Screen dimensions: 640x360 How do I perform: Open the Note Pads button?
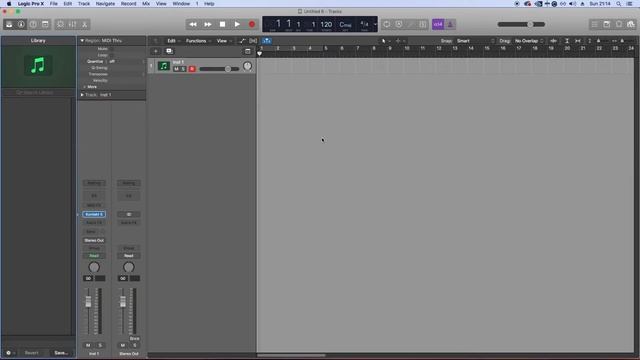[x=607, y=24]
